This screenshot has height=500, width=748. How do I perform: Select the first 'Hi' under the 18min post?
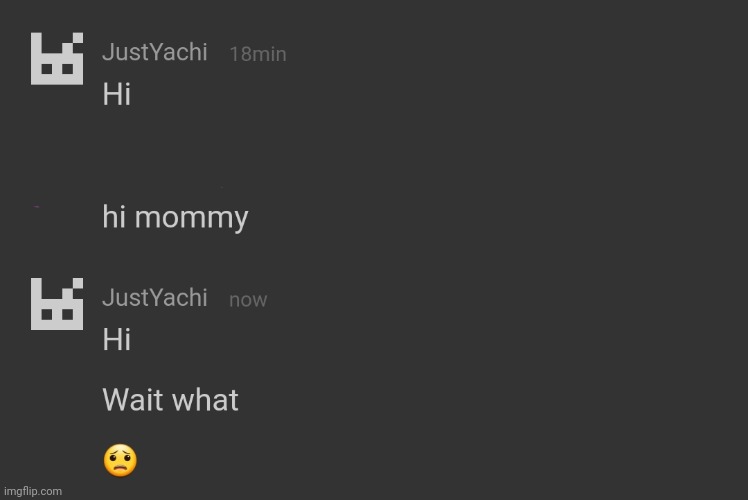(117, 95)
